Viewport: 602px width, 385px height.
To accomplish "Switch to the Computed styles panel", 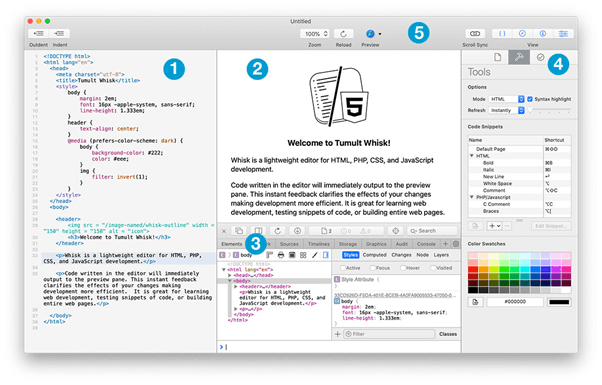I will pos(374,255).
